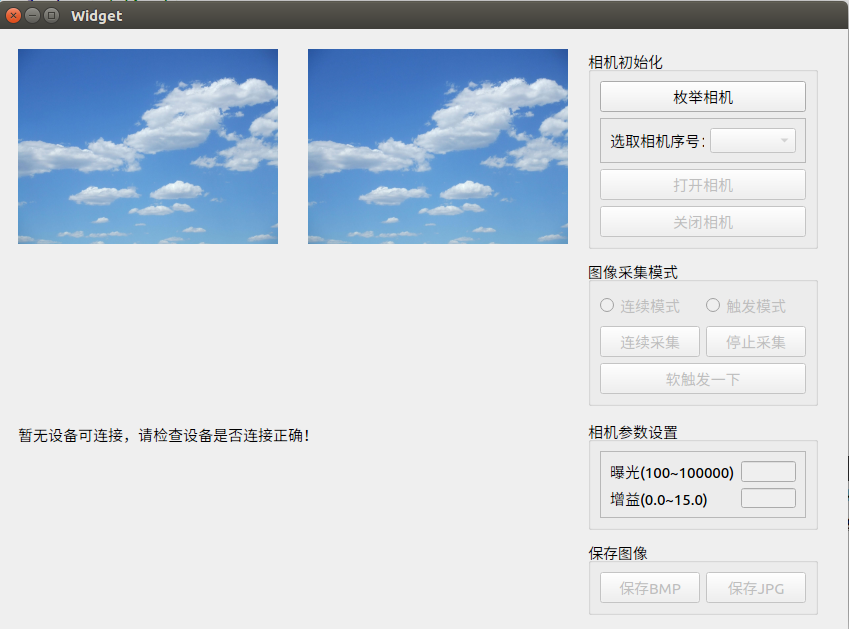
Task: Click the 暂无设备可连接 status message
Action: click(x=164, y=435)
